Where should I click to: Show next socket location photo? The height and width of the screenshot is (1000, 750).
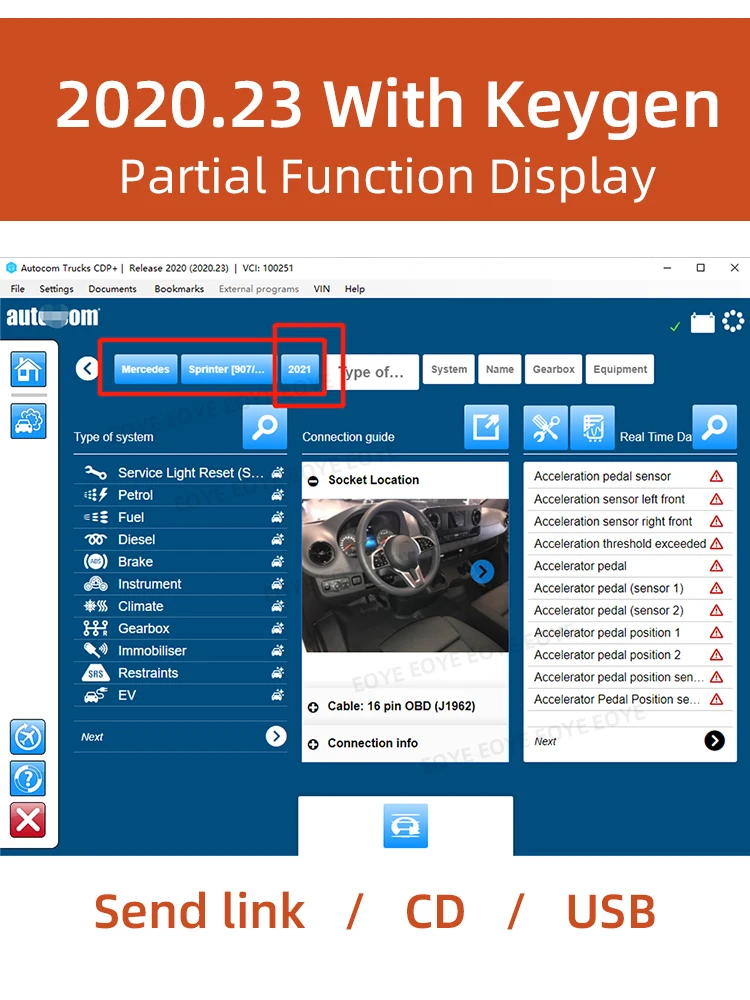[482, 571]
